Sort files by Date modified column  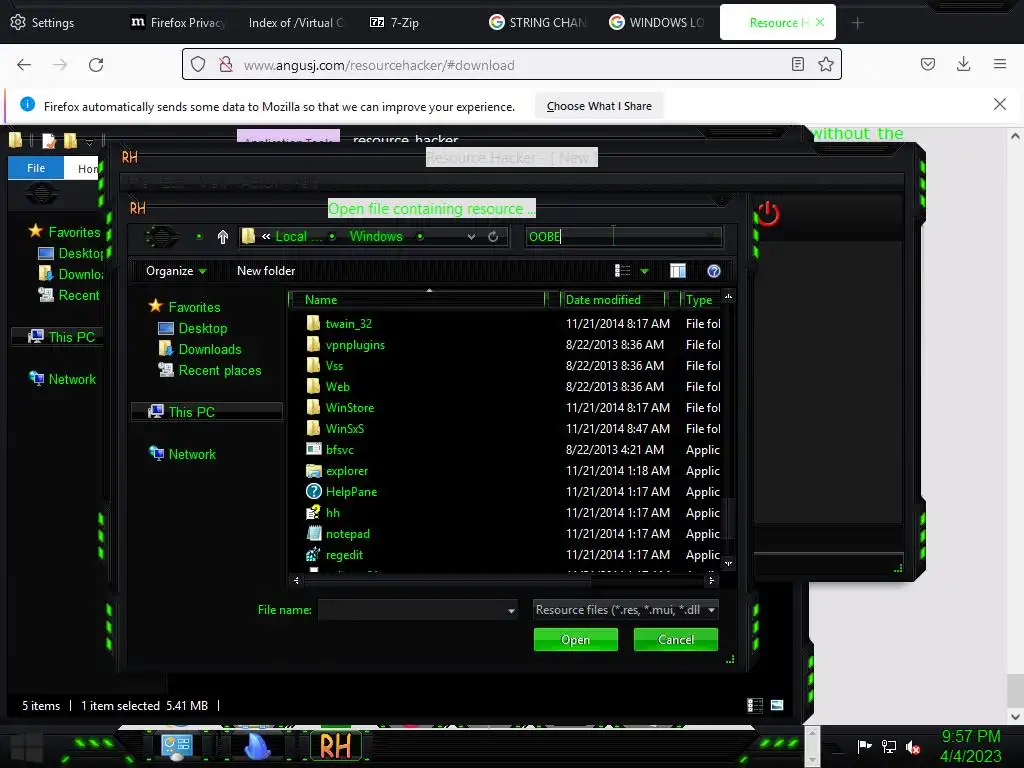pos(613,300)
